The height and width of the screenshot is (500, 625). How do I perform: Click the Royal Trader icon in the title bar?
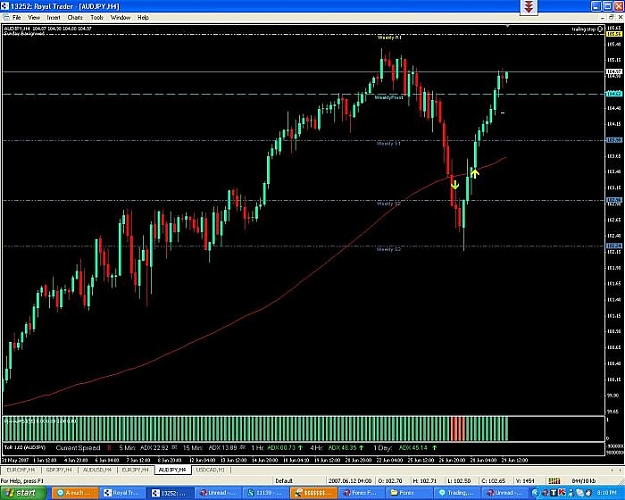coord(4,6)
